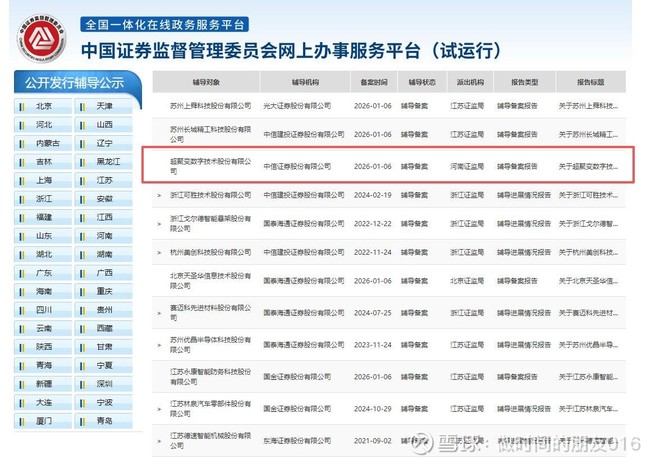660x464 pixels.
Task: Click the 西藏 region button
Action: coord(104,328)
